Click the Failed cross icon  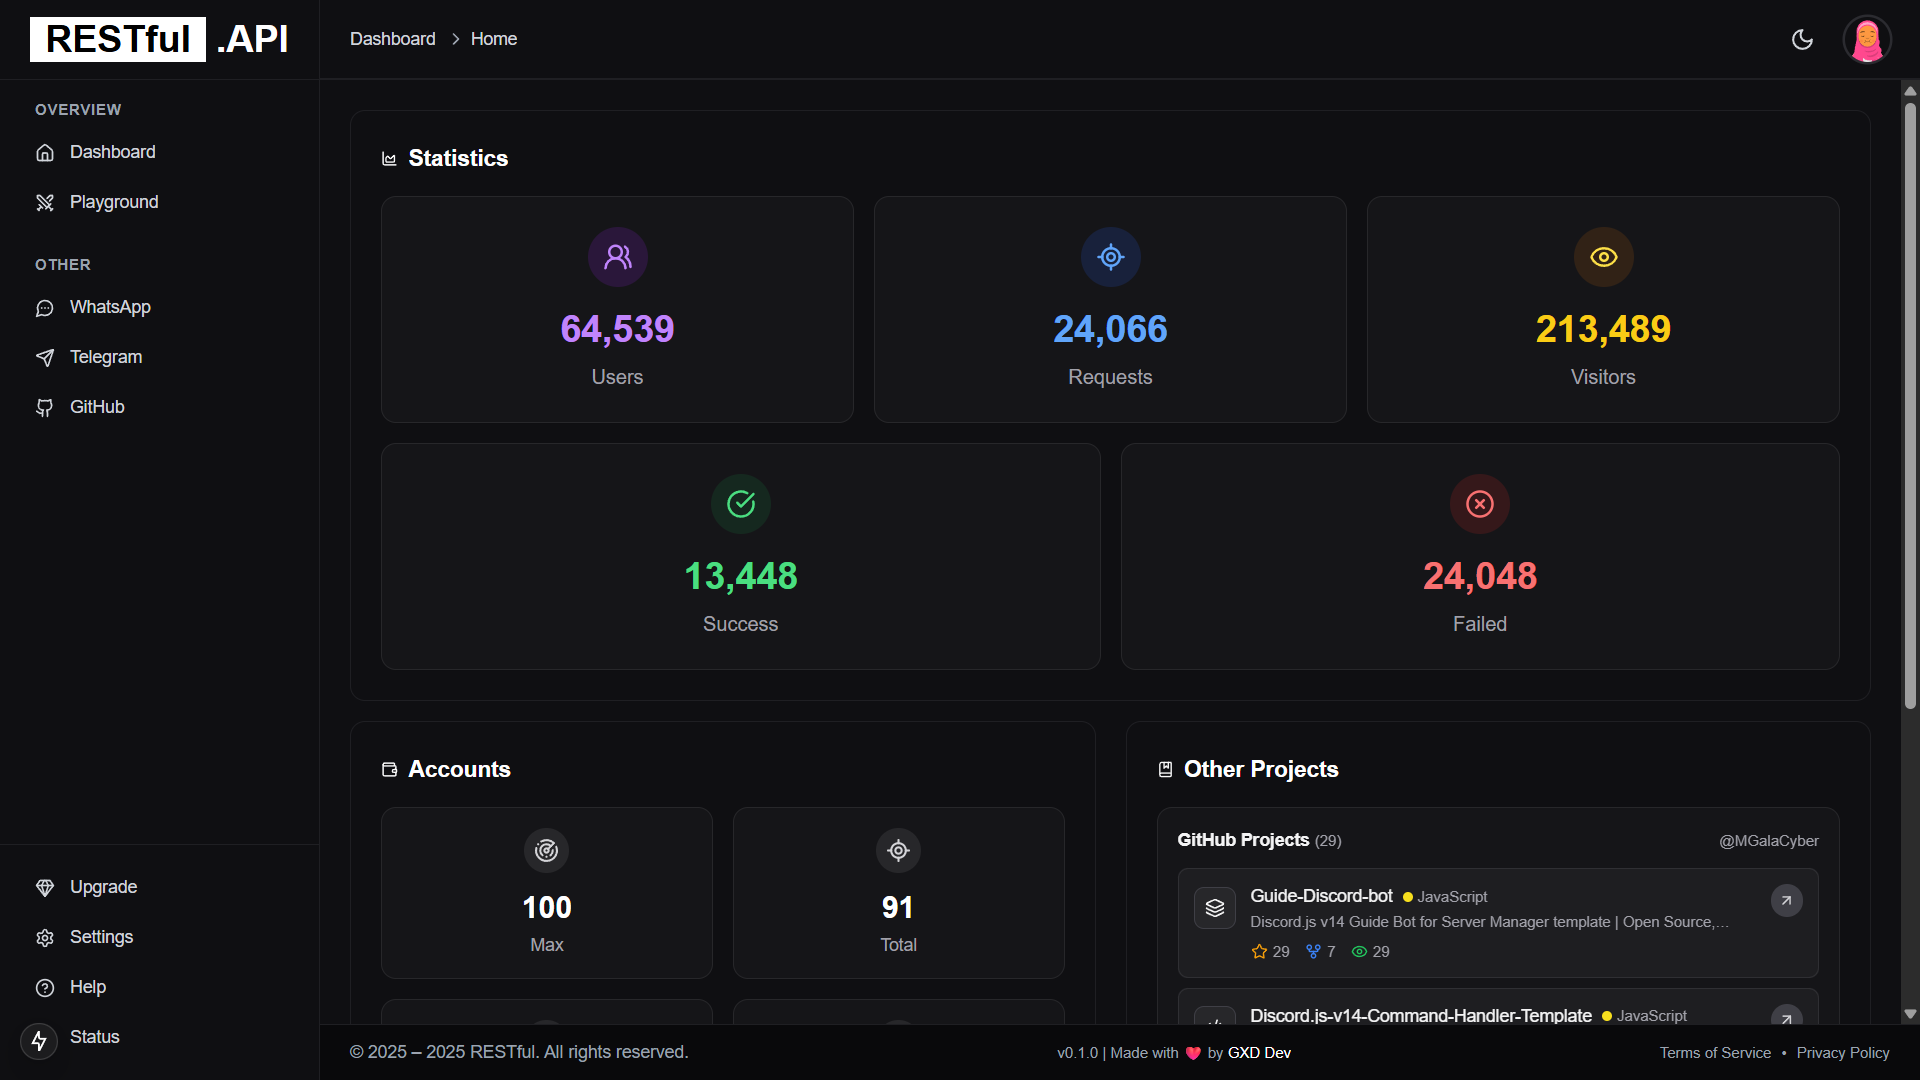pyautogui.click(x=1479, y=504)
